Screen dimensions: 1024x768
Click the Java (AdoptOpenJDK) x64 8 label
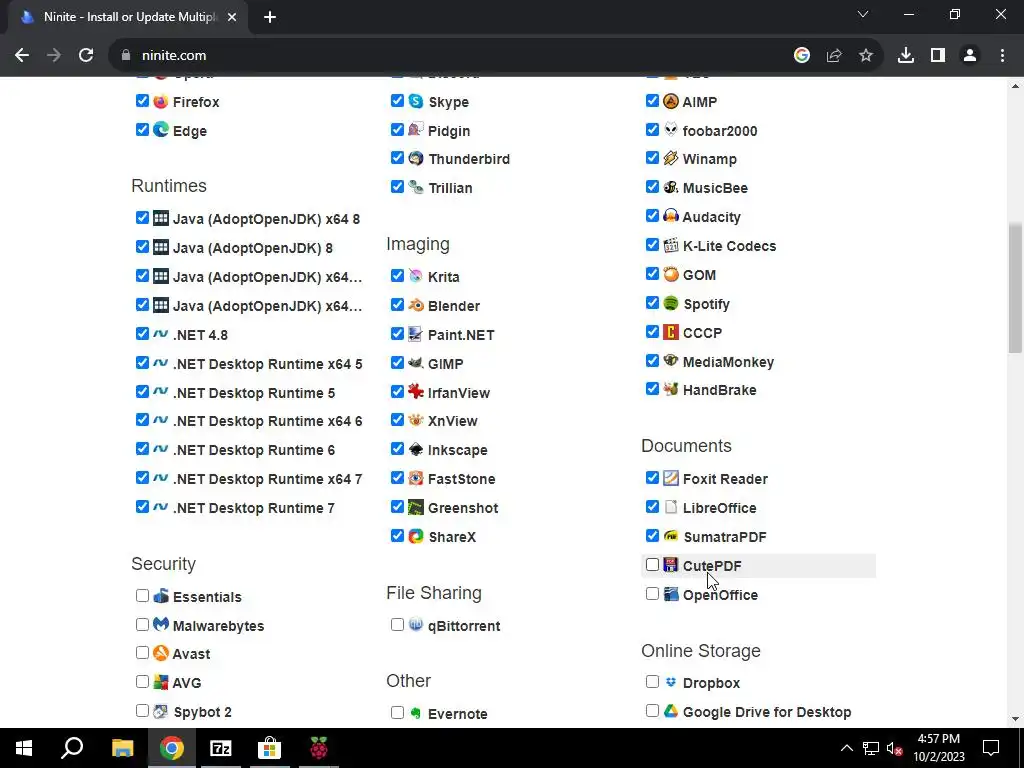pos(266,219)
